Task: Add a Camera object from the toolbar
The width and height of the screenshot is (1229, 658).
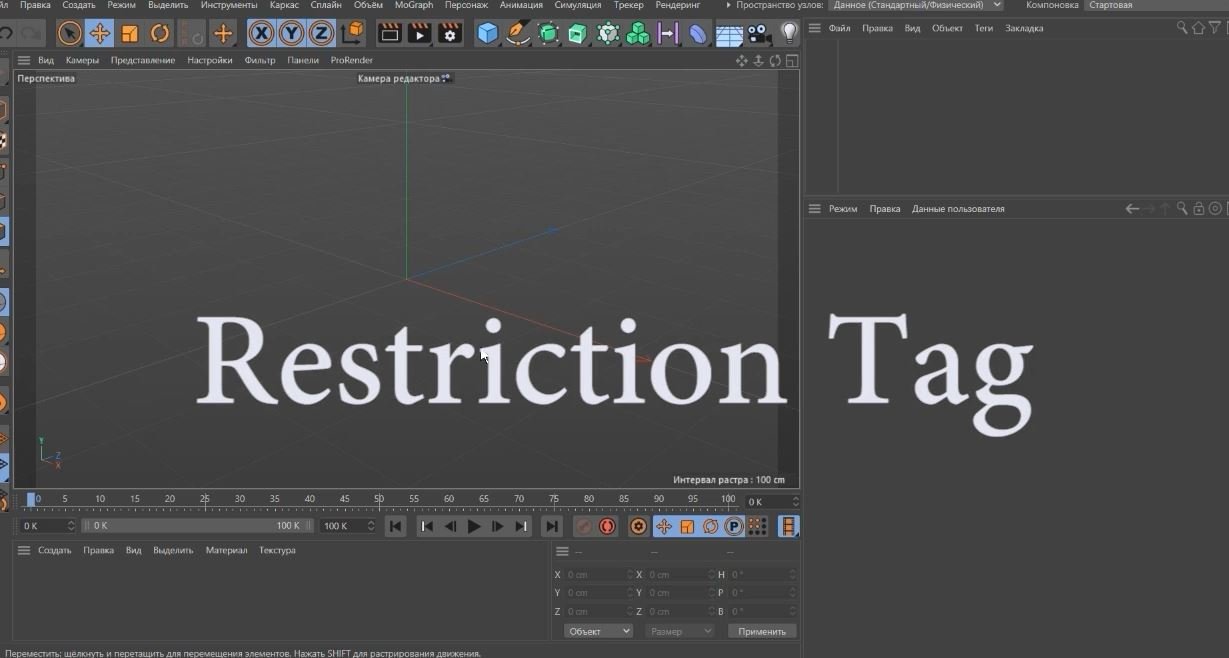Action: click(759, 34)
